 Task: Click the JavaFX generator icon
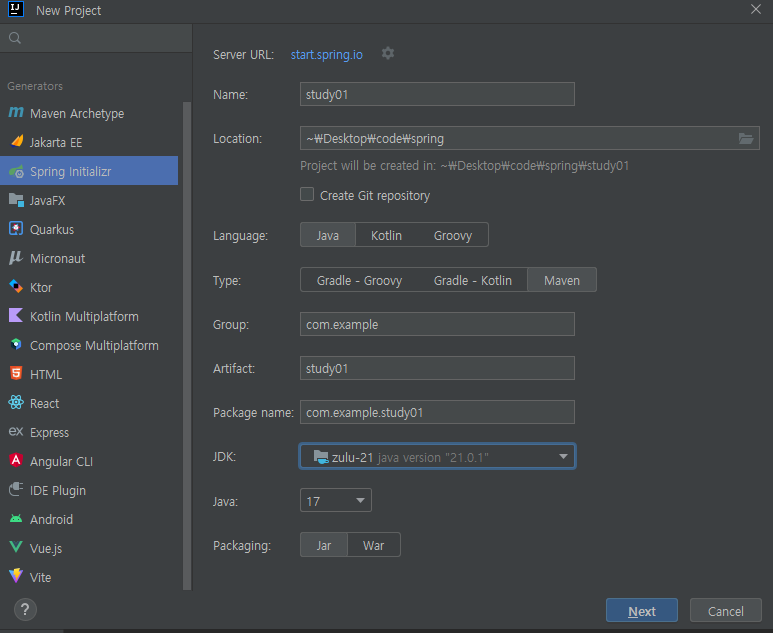click(16, 200)
